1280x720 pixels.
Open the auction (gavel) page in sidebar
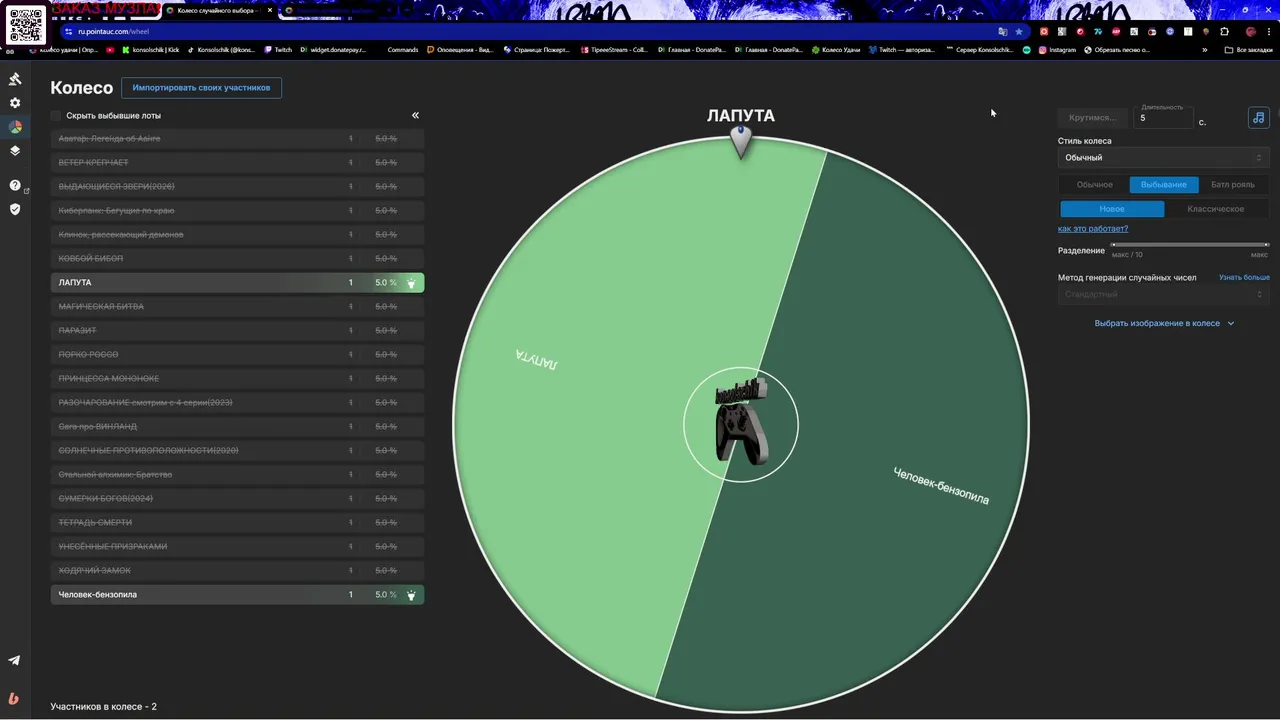click(x=15, y=79)
